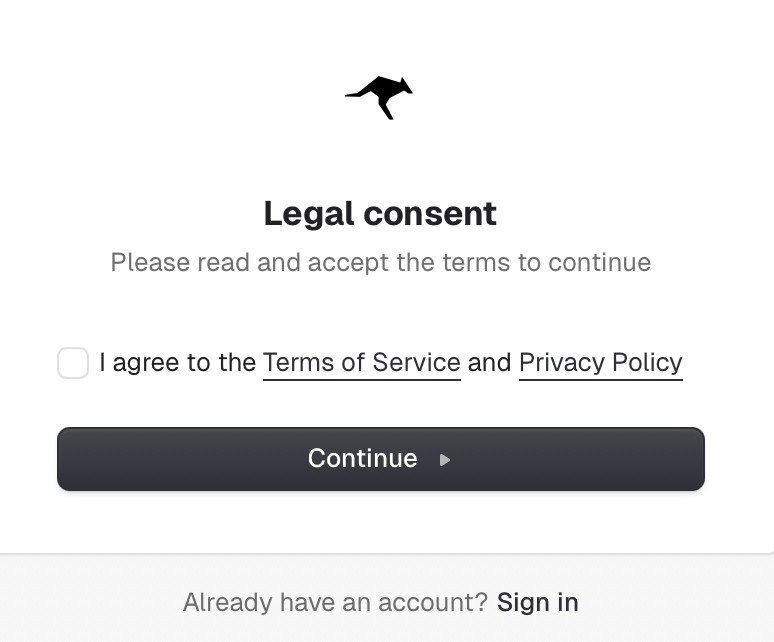Go to Sign in for existing accounts
Image resolution: width=774 pixels, height=642 pixels.
point(537,602)
